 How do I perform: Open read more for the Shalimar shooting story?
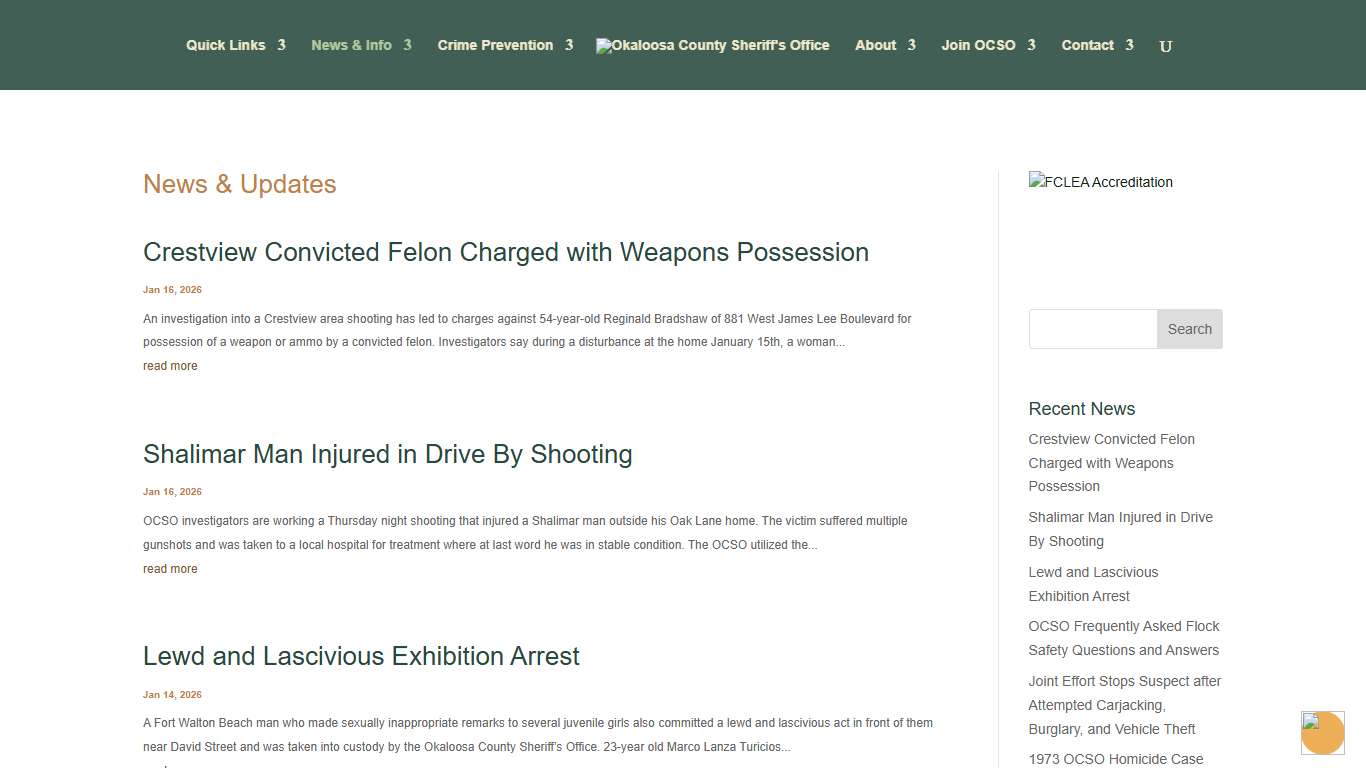pos(170,568)
